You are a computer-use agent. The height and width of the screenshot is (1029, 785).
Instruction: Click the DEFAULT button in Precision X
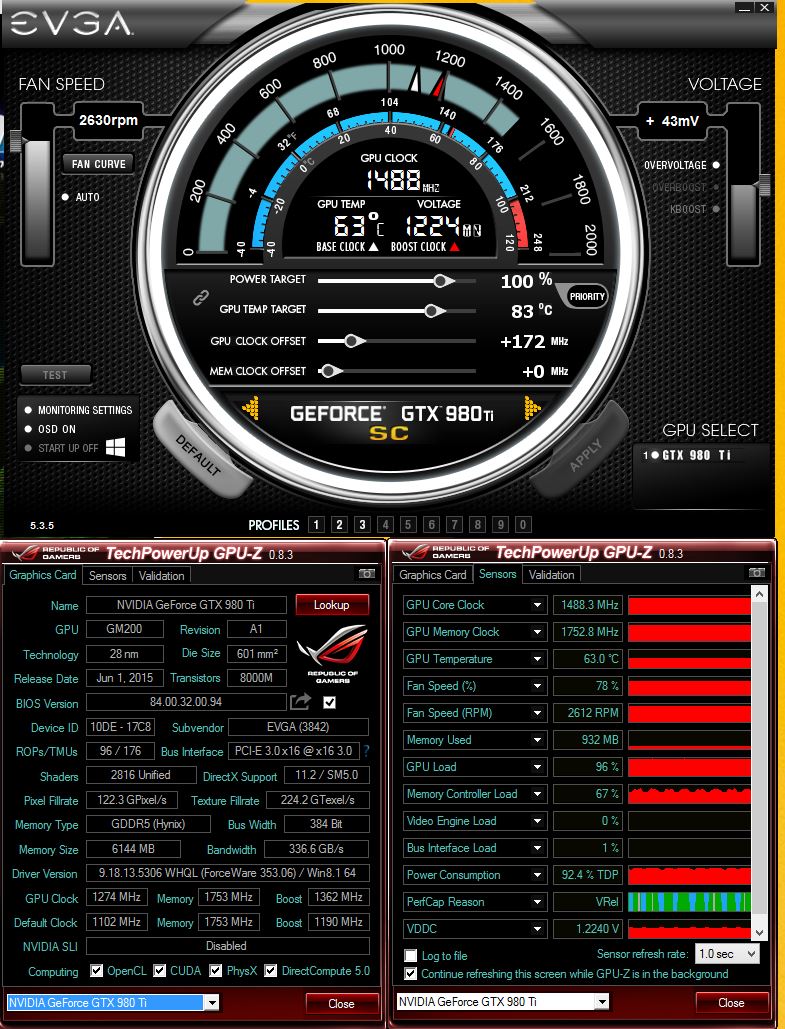(x=200, y=453)
